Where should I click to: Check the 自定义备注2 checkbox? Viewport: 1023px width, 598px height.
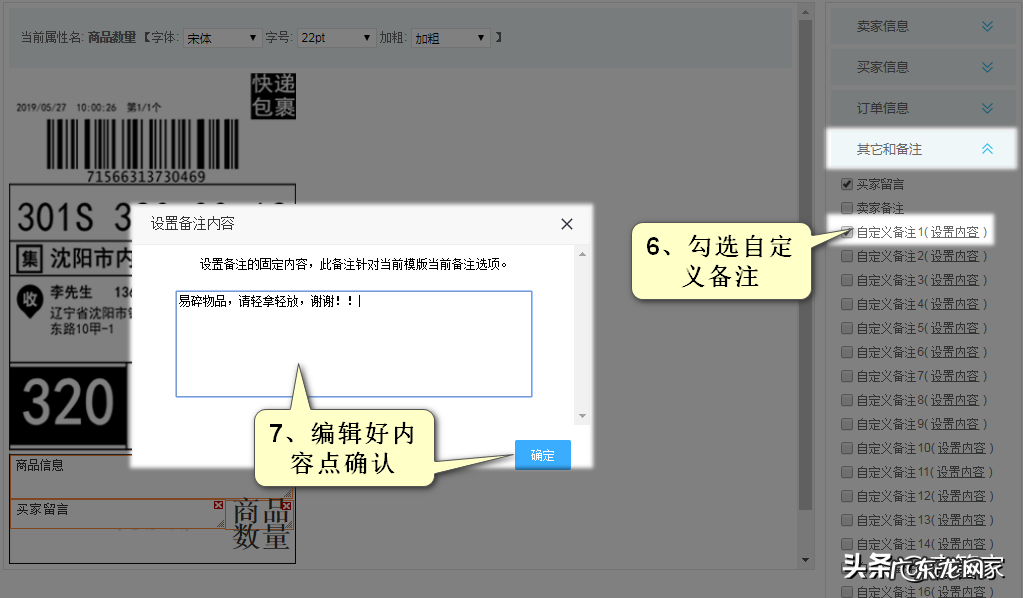pyautogui.click(x=846, y=255)
